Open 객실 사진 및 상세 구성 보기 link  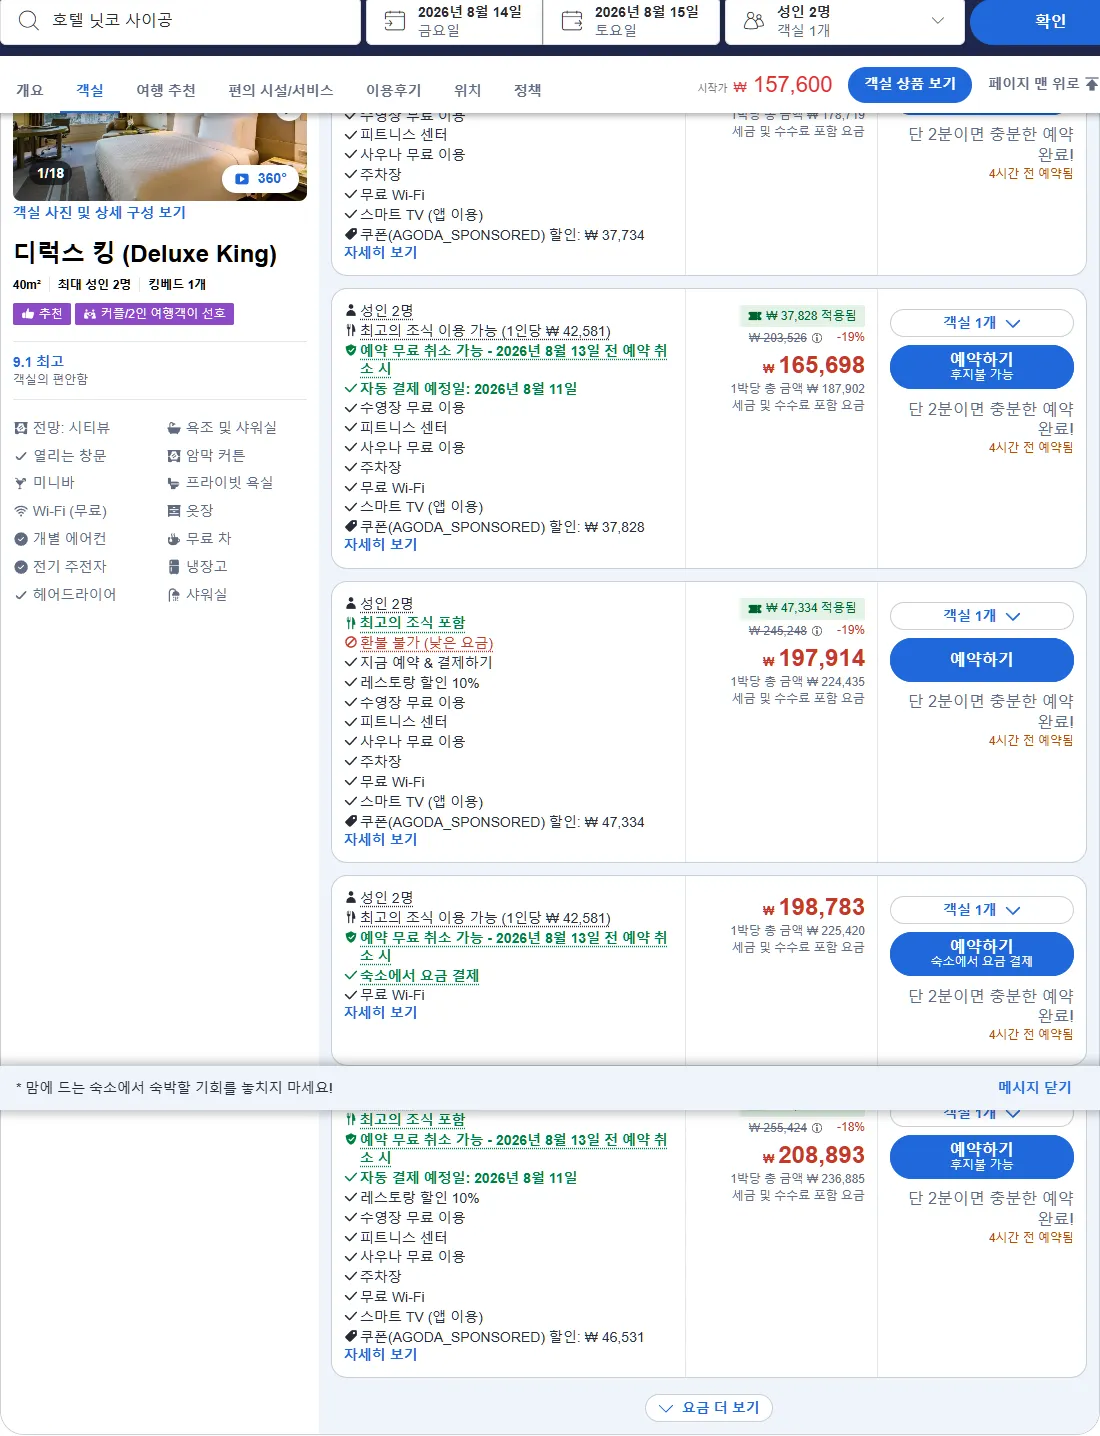[x=99, y=212]
